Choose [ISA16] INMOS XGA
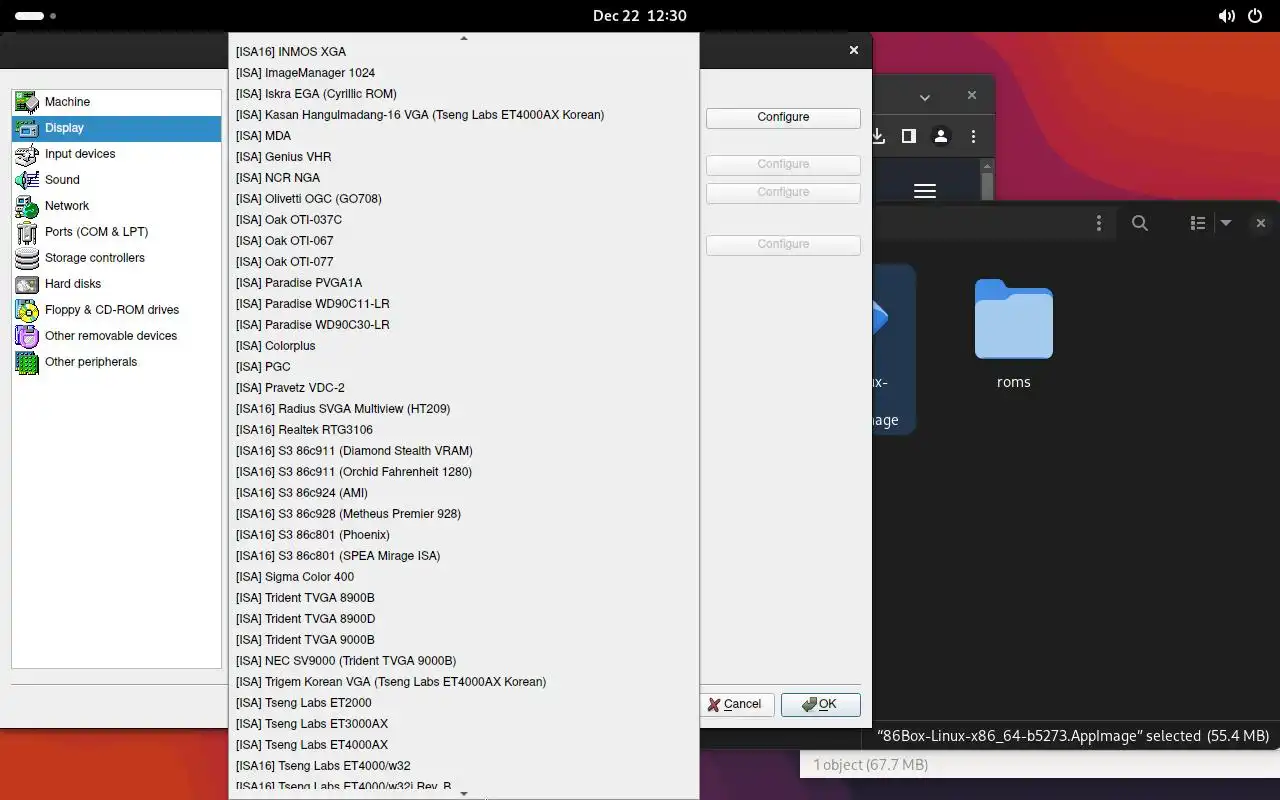This screenshot has width=1280, height=800. (x=463, y=52)
